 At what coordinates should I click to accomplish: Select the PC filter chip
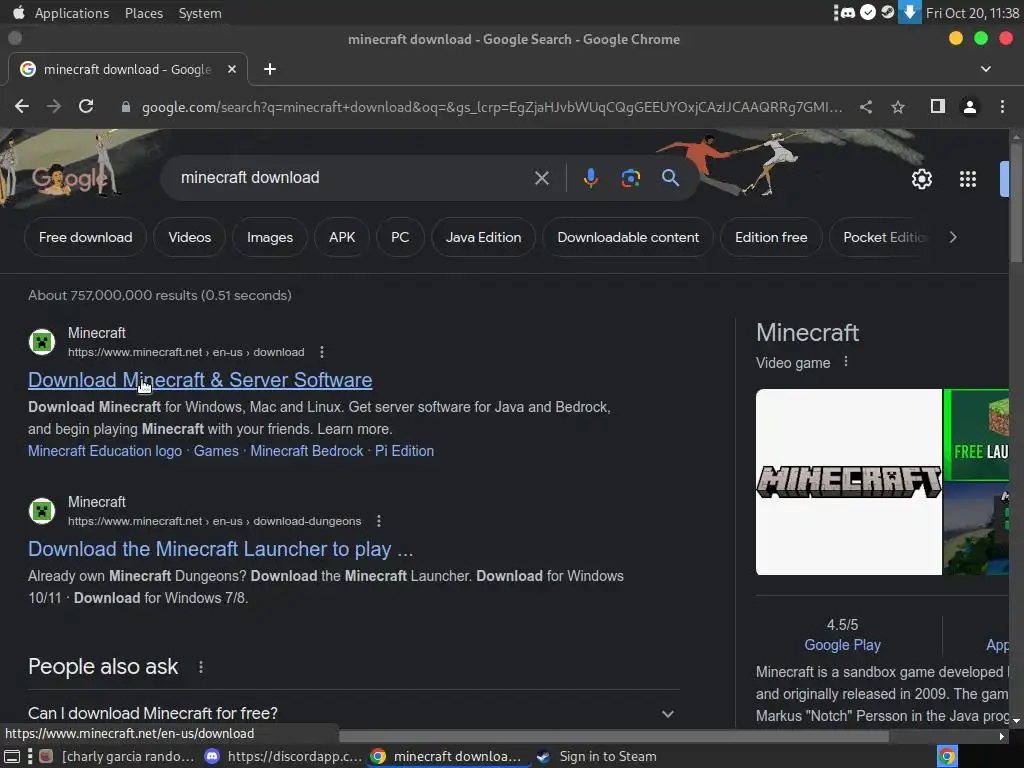tap(400, 237)
